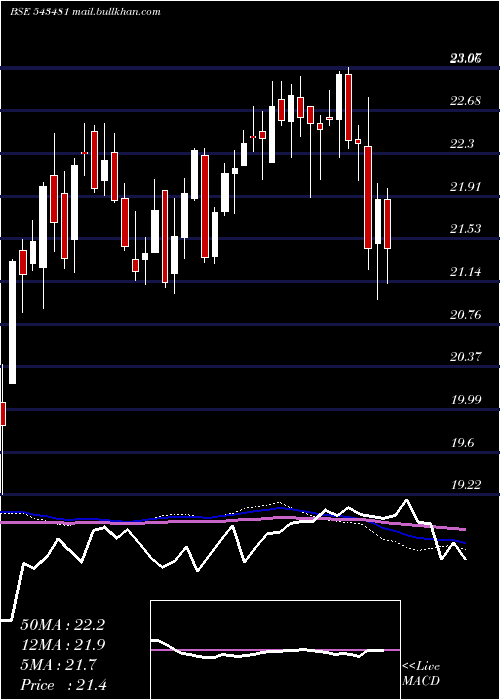Viewport: 500px width, 700px height.
Task: Click the Live MACD label
Action: (x=421, y=674)
